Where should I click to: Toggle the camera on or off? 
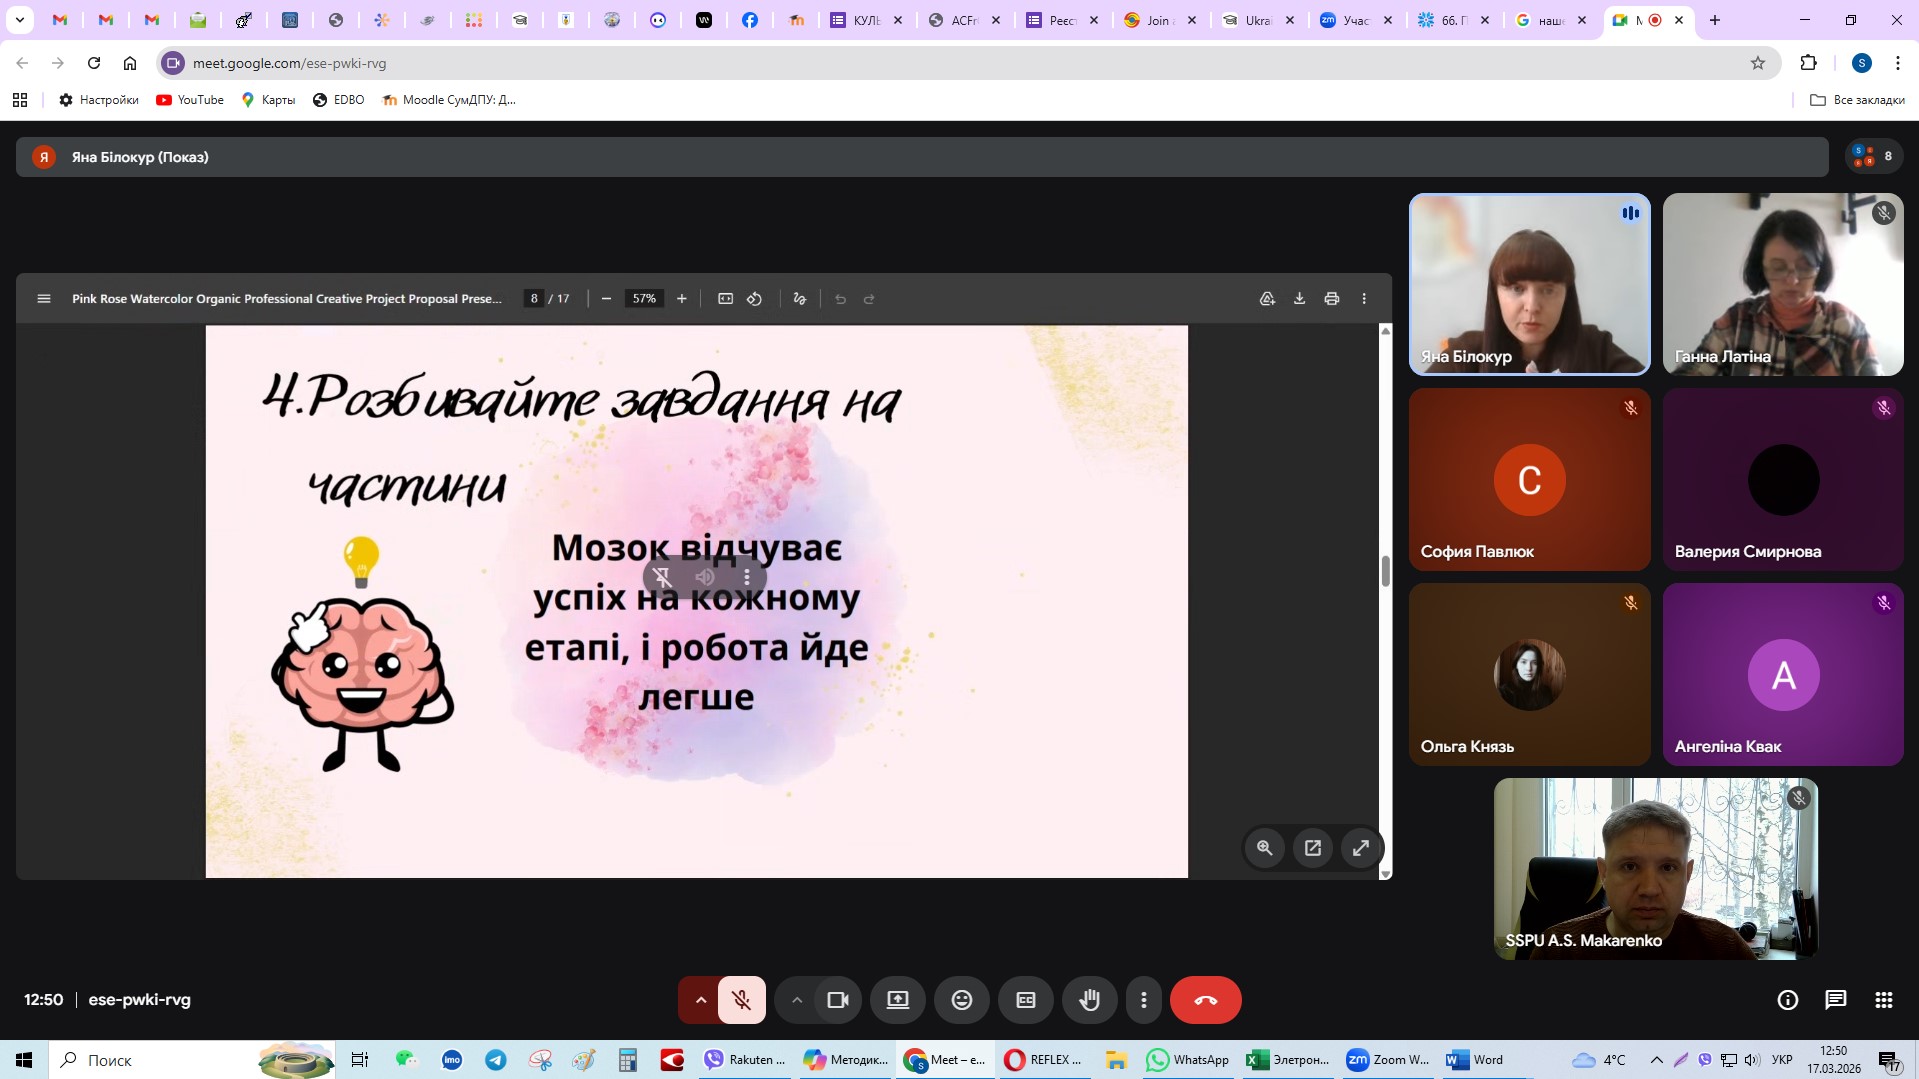point(837,1000)
